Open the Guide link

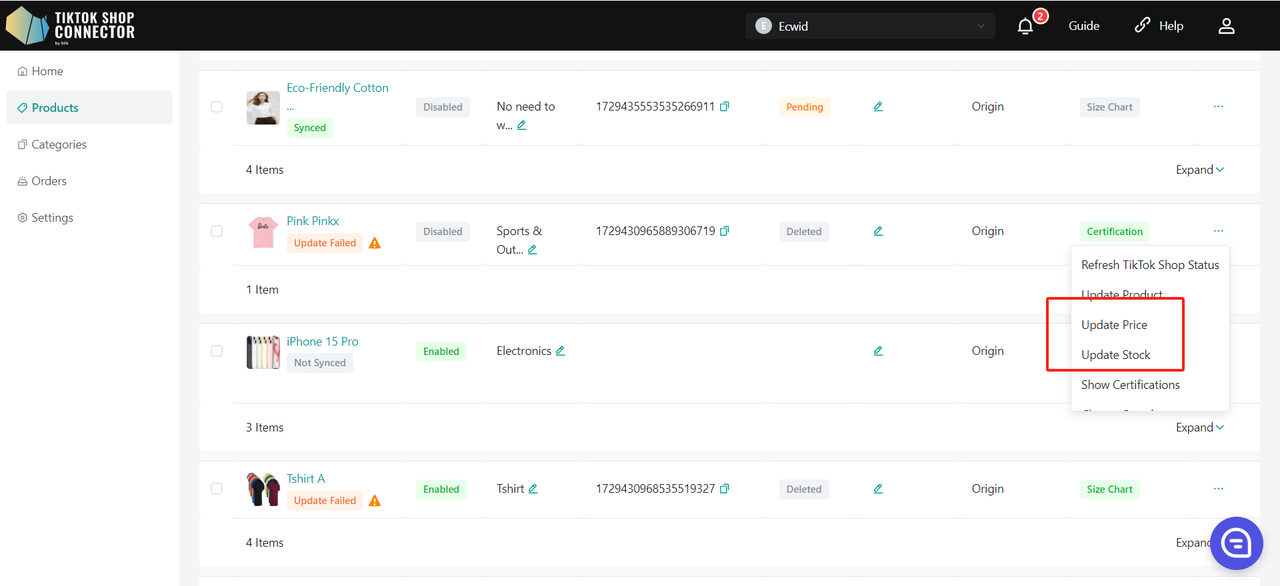pos(1084,26)
